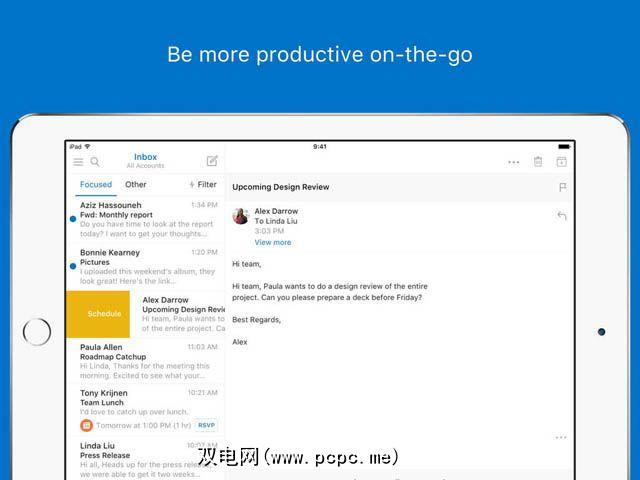Open the Filter options
The width and height of the screenshot is (640, 480).
tap(203, 184)
